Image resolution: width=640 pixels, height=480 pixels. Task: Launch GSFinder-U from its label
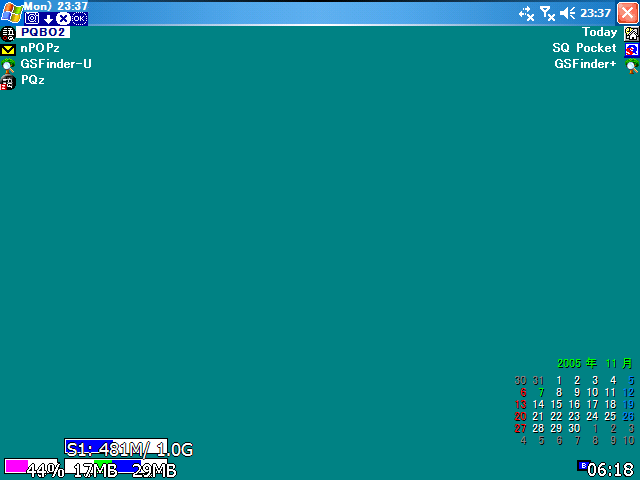click(x=56, y=64)
